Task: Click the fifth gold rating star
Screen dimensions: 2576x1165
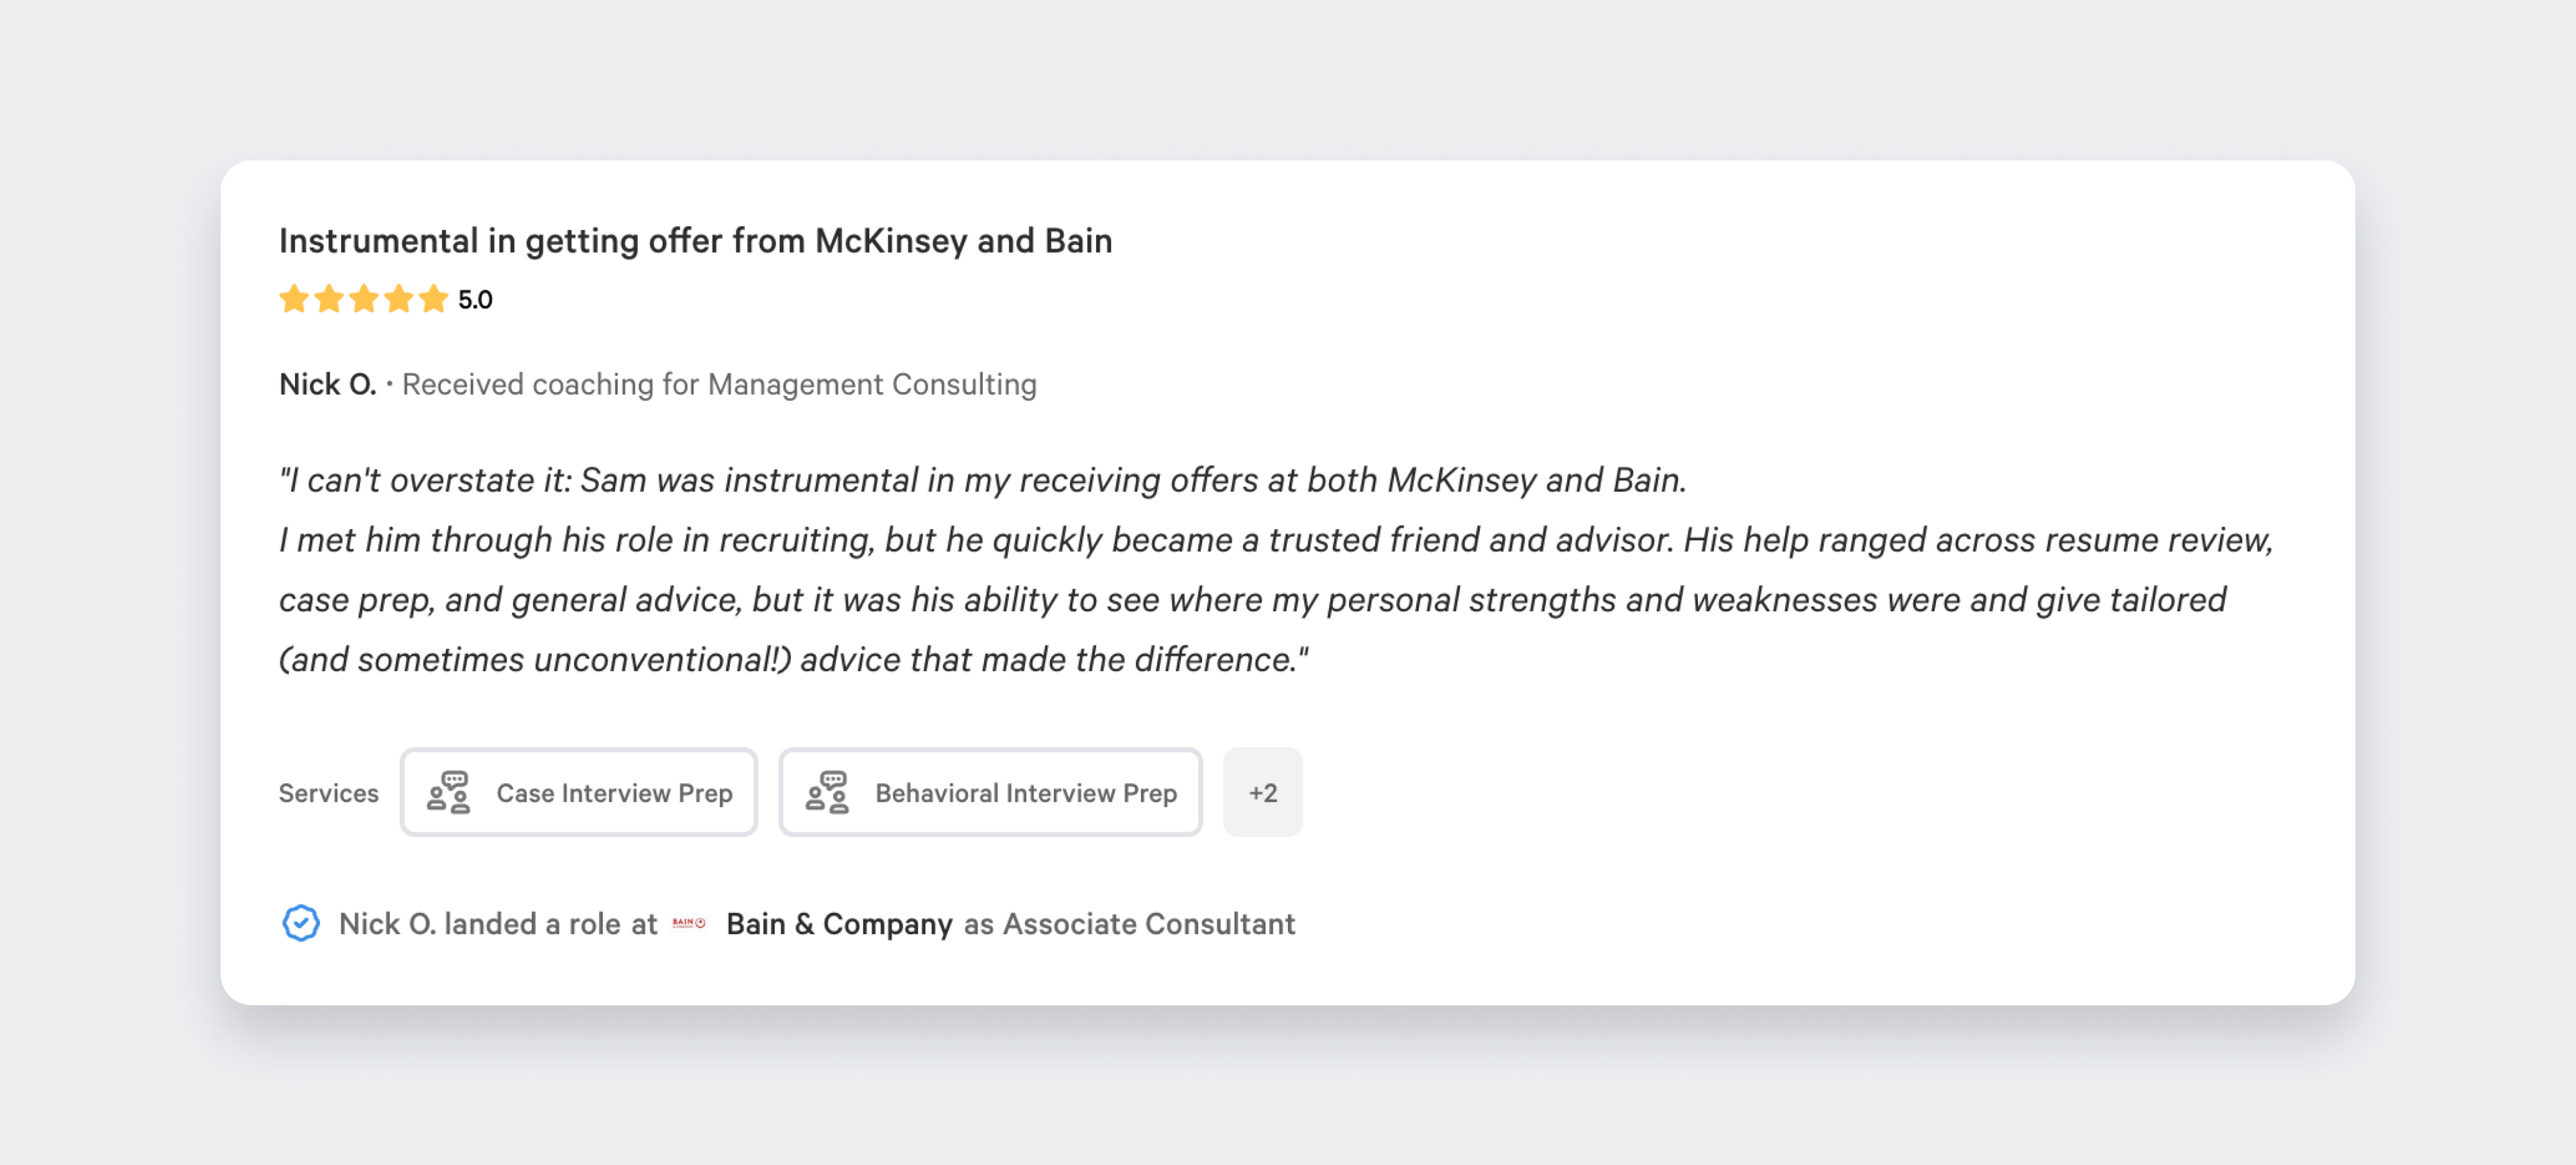Action: coord(433,299)
